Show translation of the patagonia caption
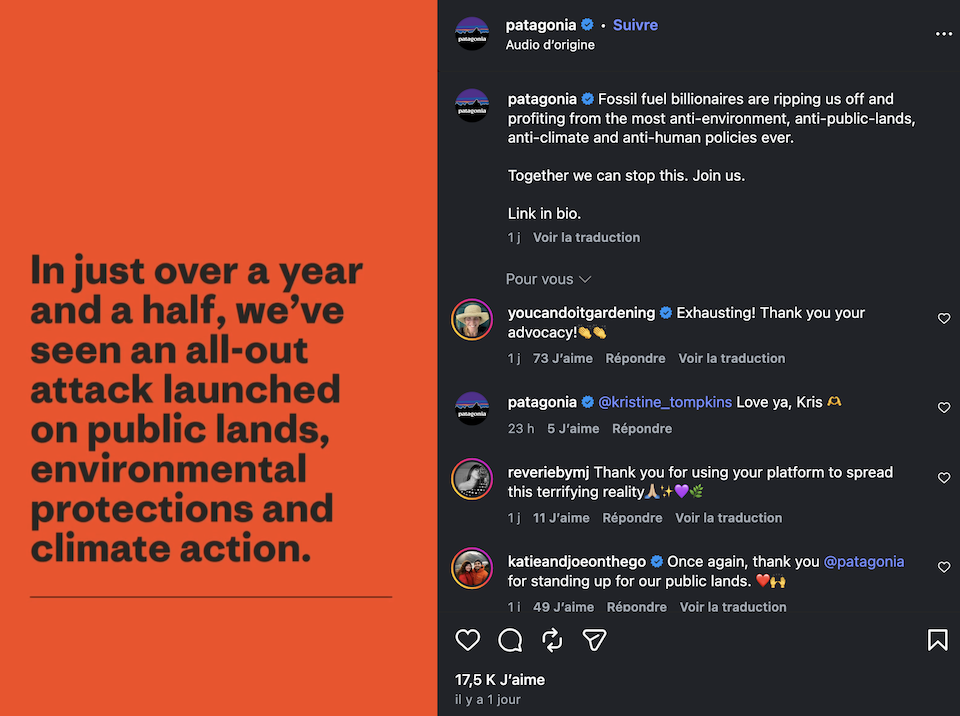Image resolution: width=960 pixels, height=716 pixels. pos(586,238)
